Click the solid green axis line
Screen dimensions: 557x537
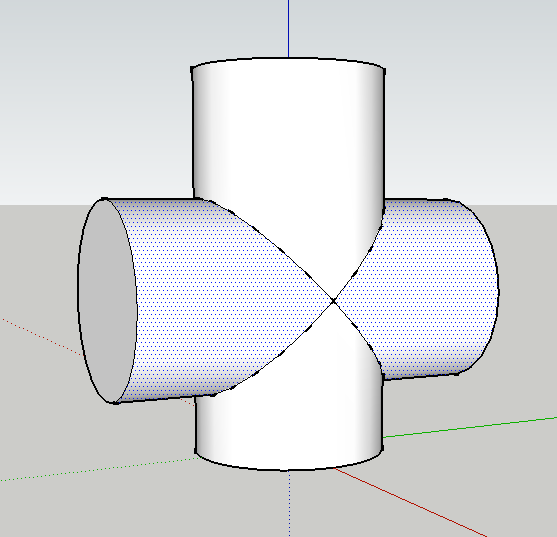click(470, 428)
